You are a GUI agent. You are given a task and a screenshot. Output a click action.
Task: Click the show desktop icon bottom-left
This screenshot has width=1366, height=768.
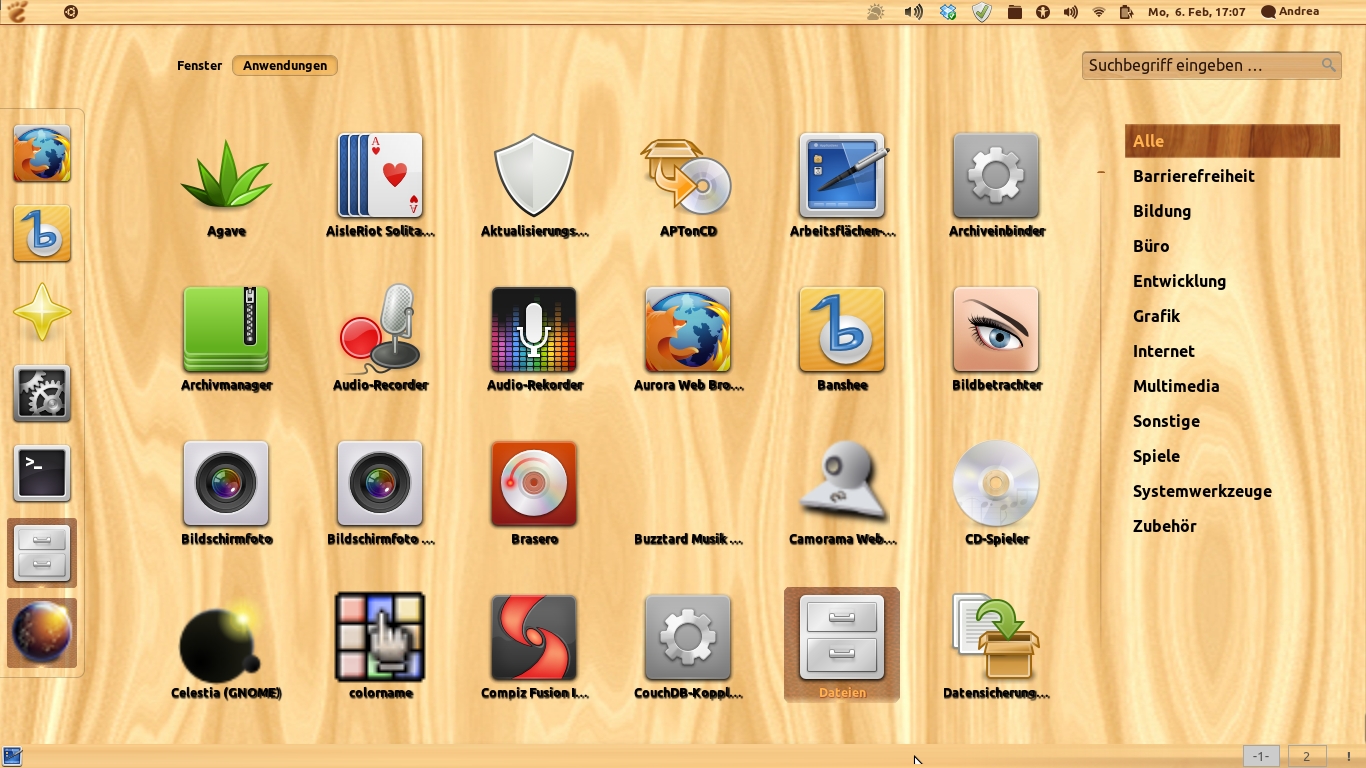pos(13,757)
